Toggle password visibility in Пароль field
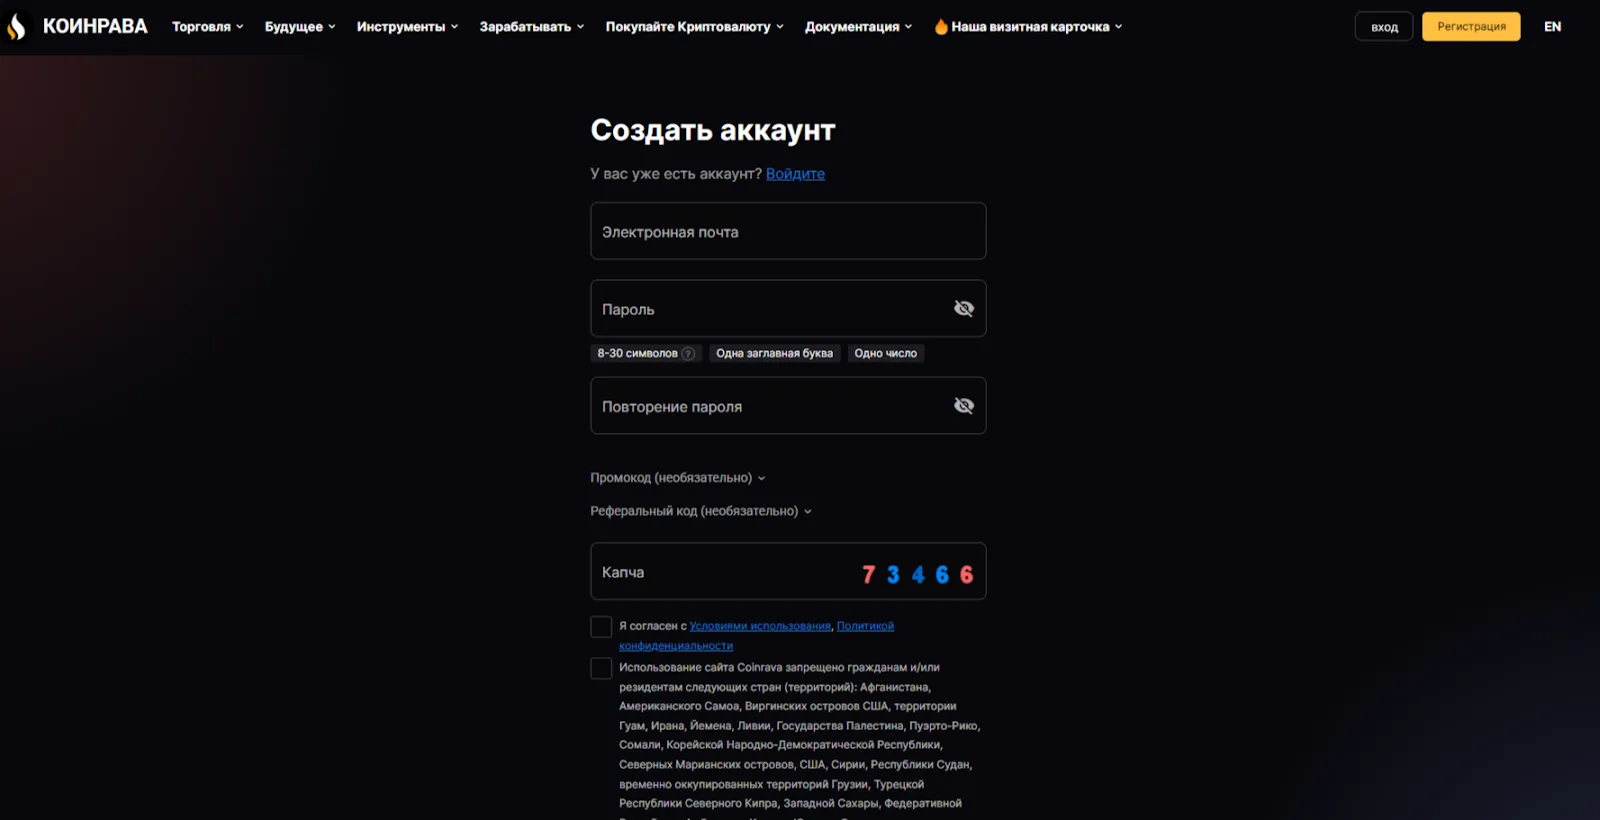Image resolution: width=1600 pixels, height=820 pixels. coord(964,308)
